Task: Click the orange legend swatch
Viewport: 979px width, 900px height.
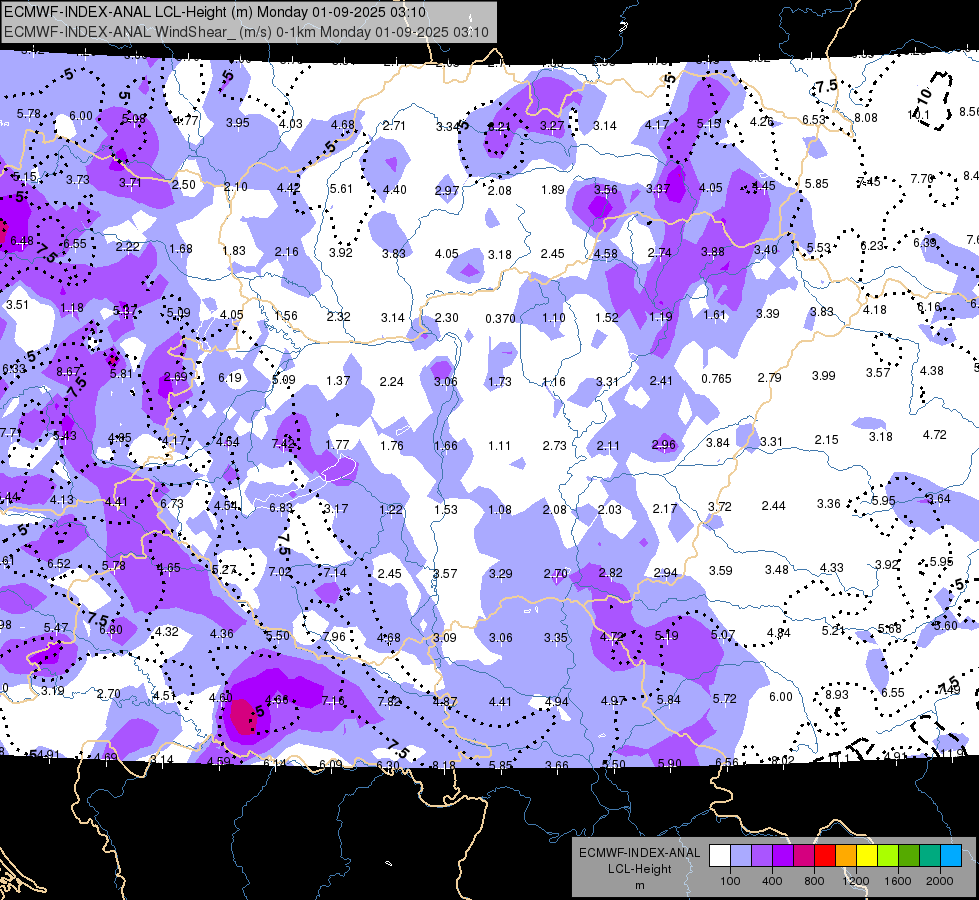Action: (x=846, y=856)
